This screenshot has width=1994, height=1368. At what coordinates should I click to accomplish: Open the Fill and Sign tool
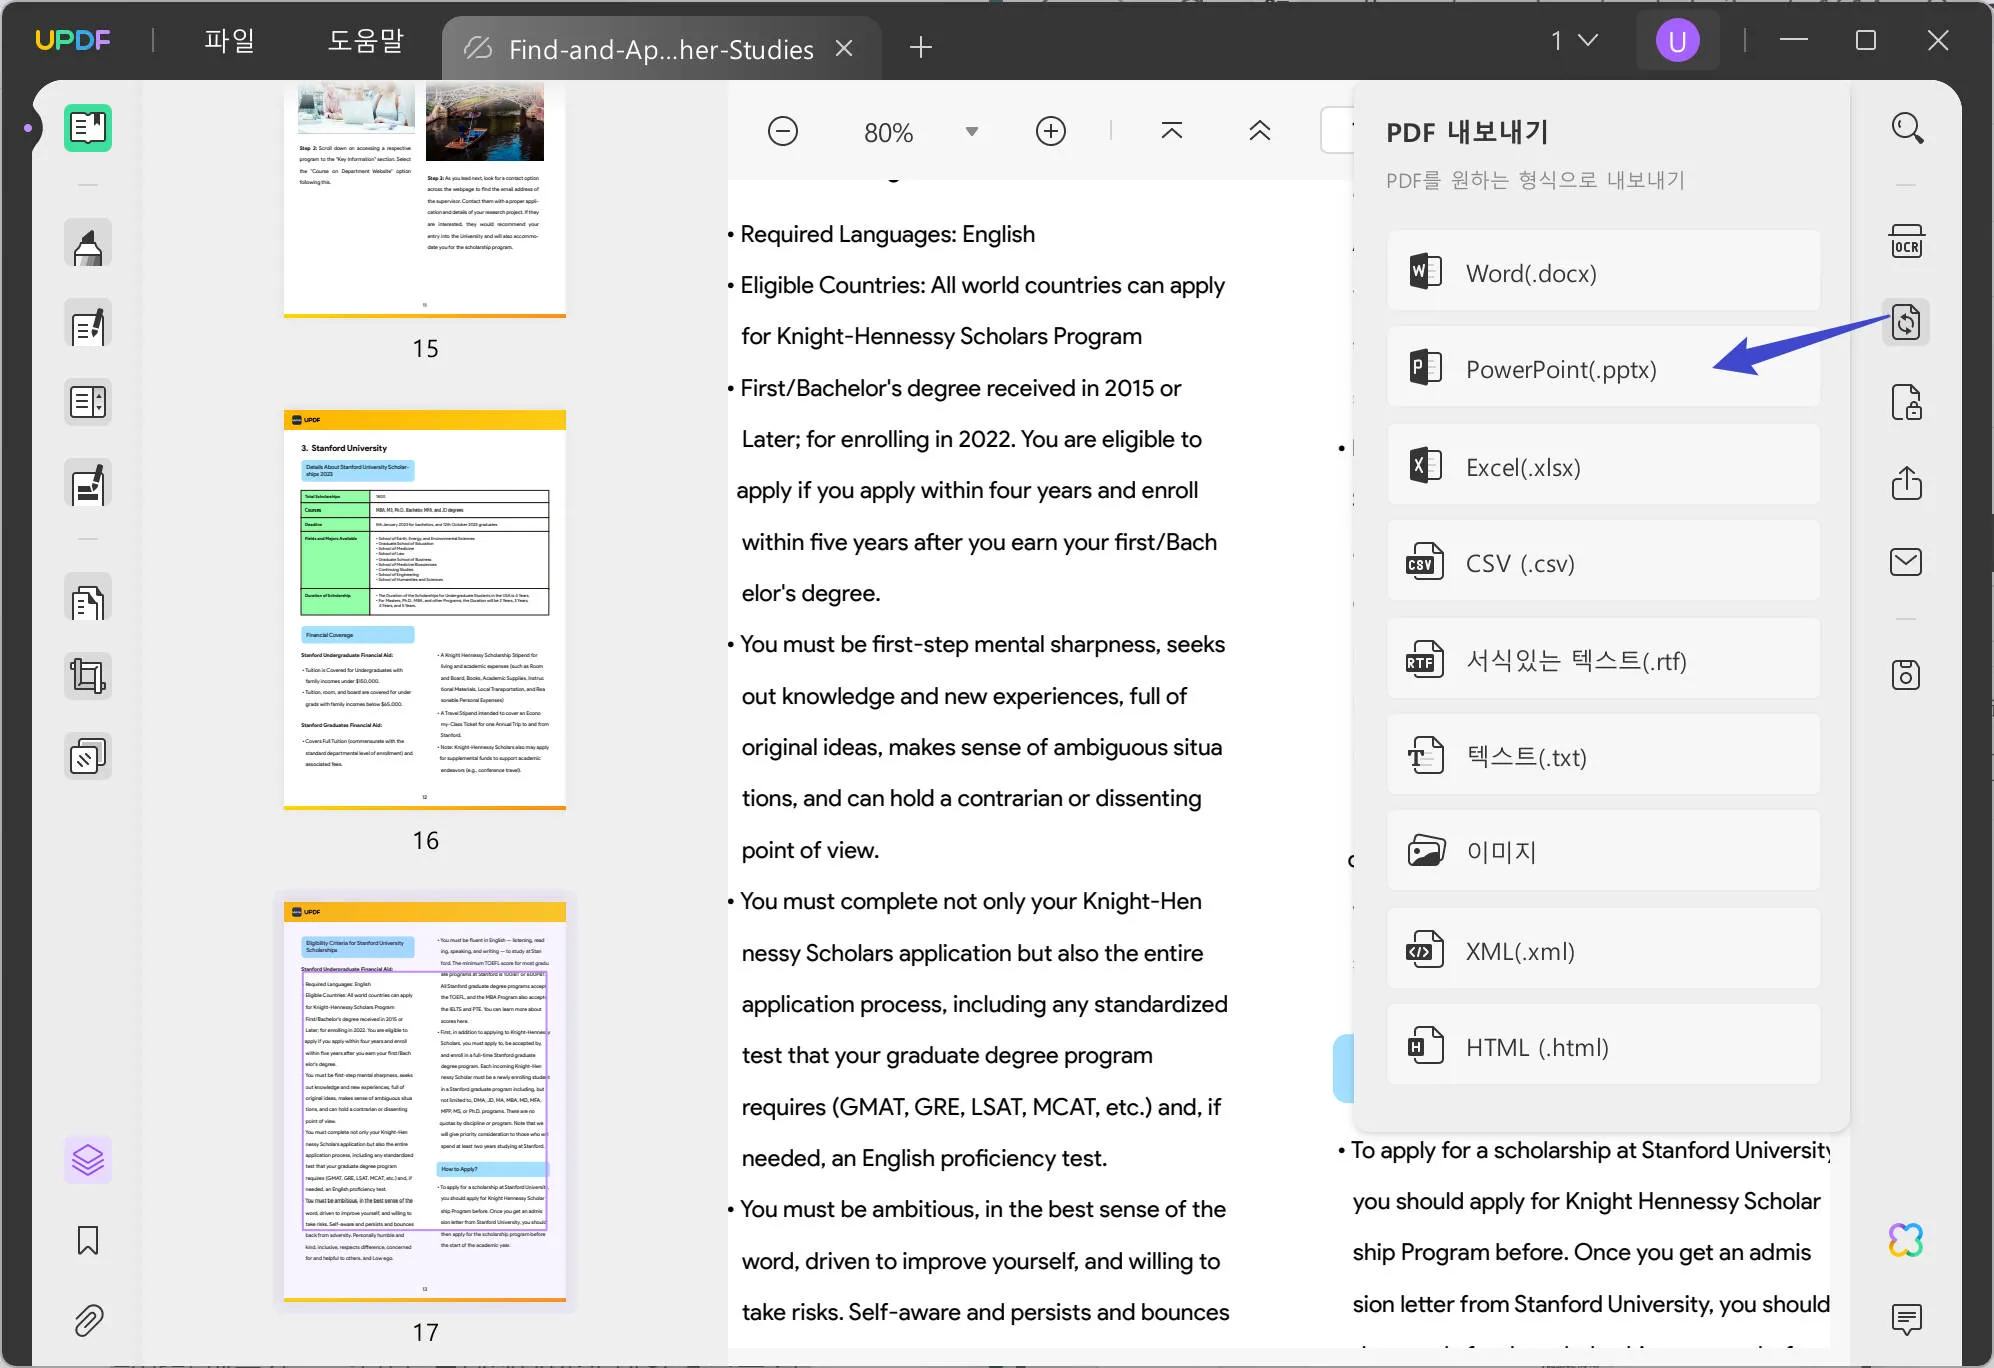[88, 484]
